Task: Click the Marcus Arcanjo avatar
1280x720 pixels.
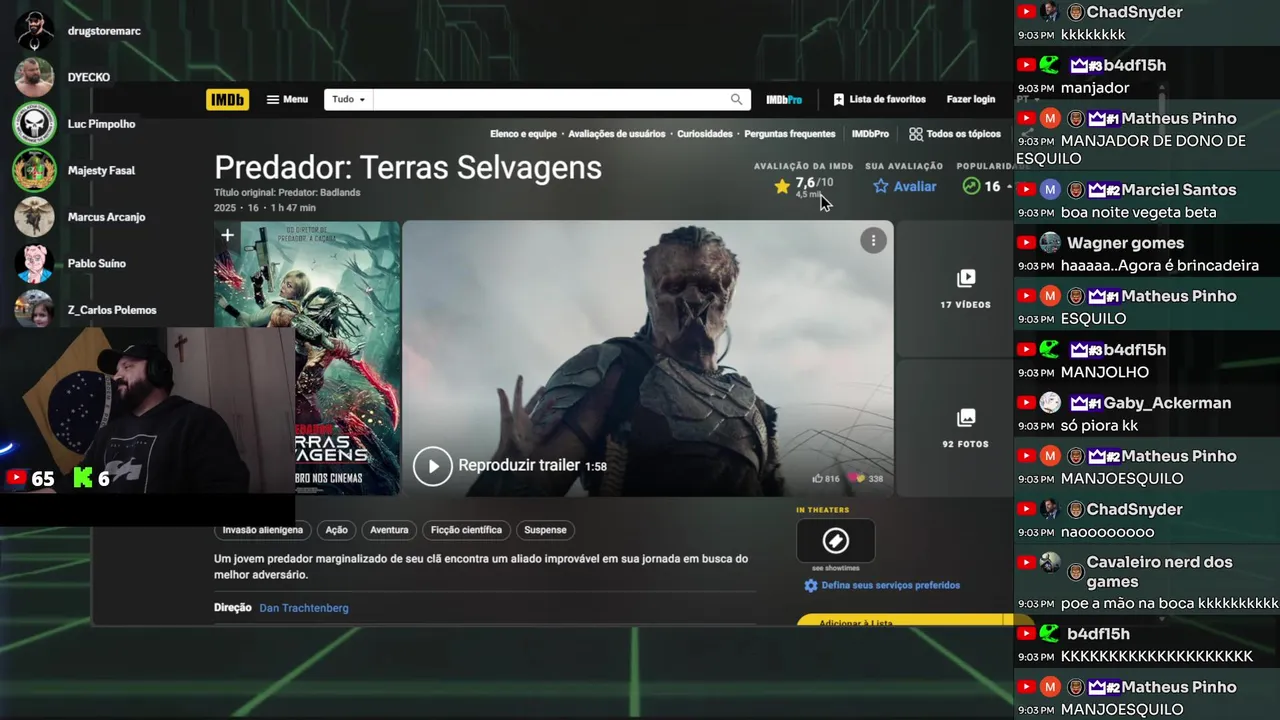Action: tap(34, 217)
